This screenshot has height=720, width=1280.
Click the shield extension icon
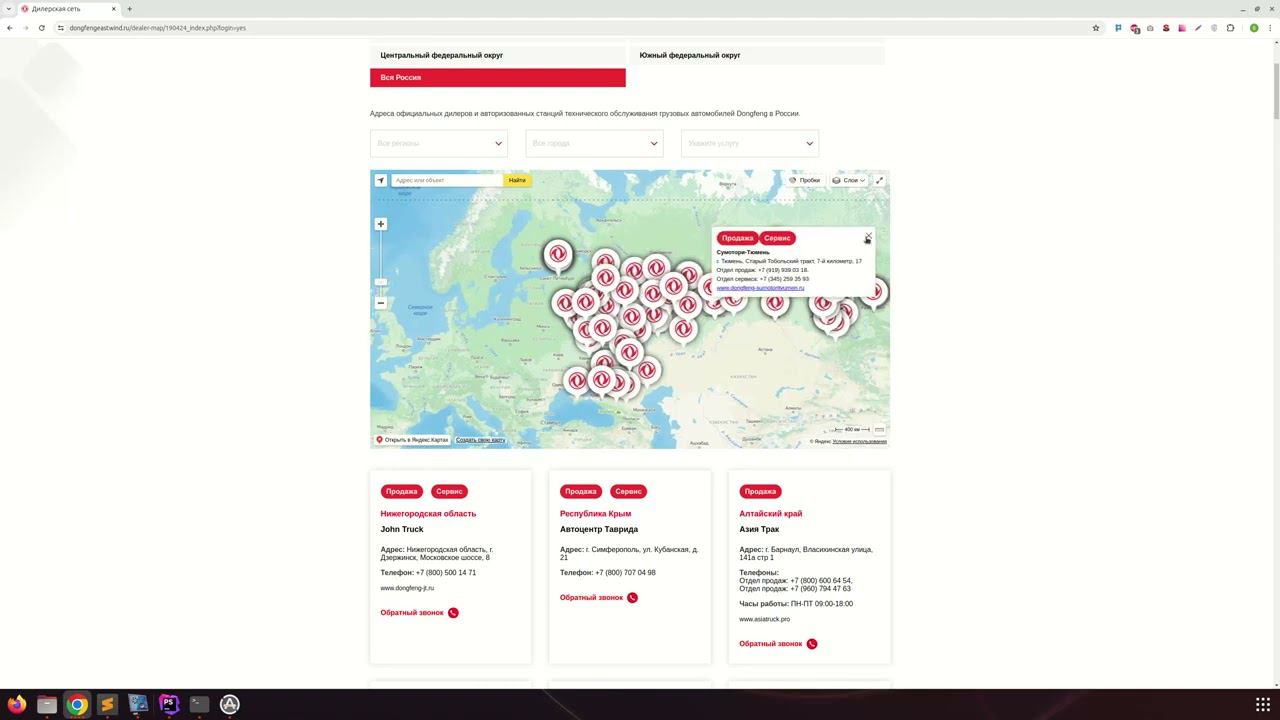coord(1214,28)
